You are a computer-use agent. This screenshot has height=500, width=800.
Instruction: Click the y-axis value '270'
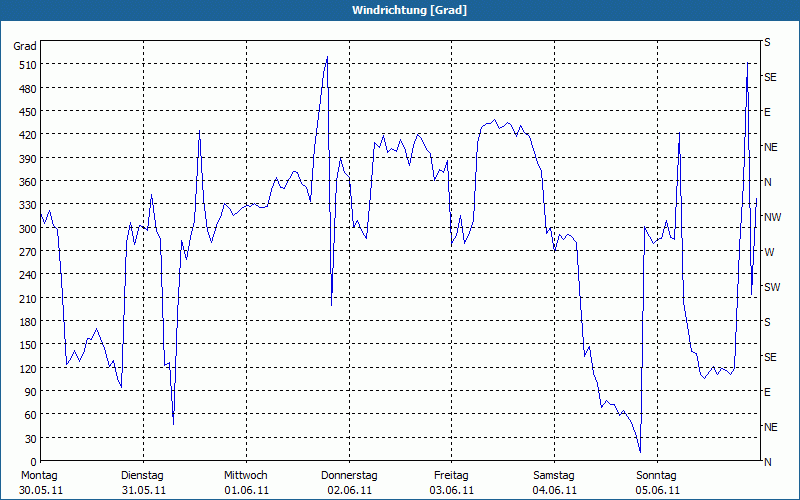[x=28, y=252]
